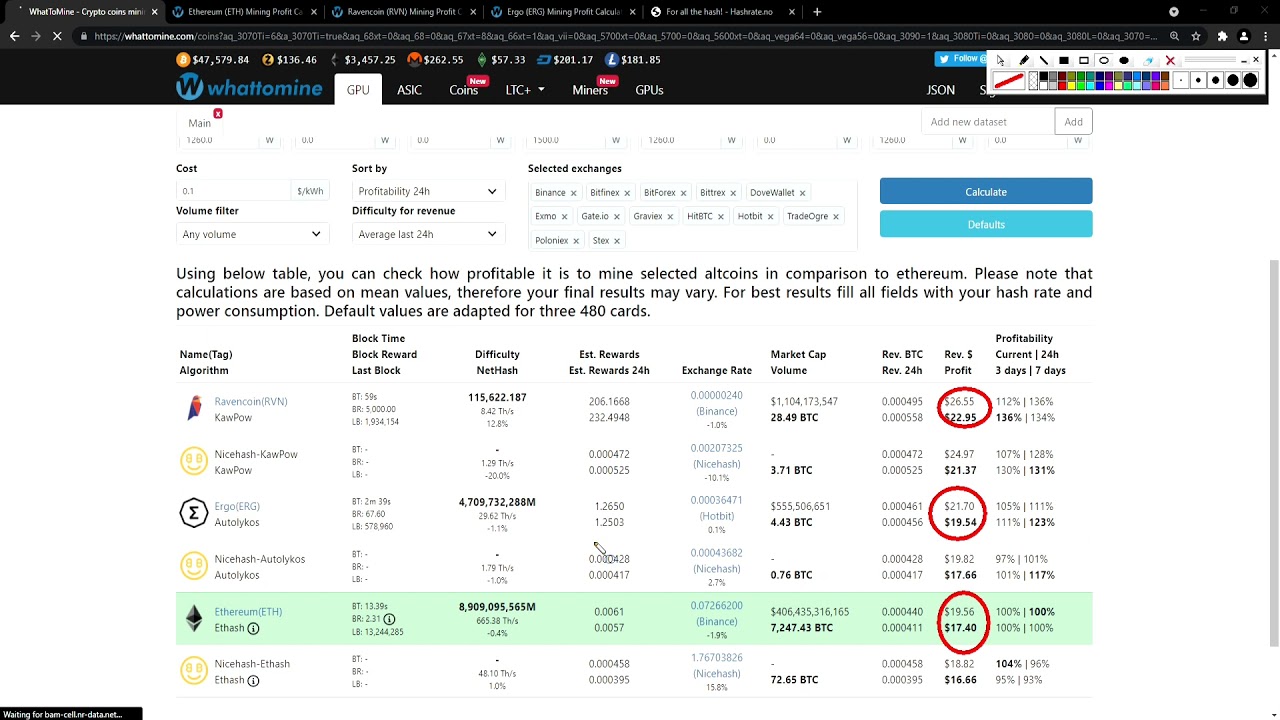Remove Stex from selected exchanges
The image size is (1280, 720).
pos(616,241)
